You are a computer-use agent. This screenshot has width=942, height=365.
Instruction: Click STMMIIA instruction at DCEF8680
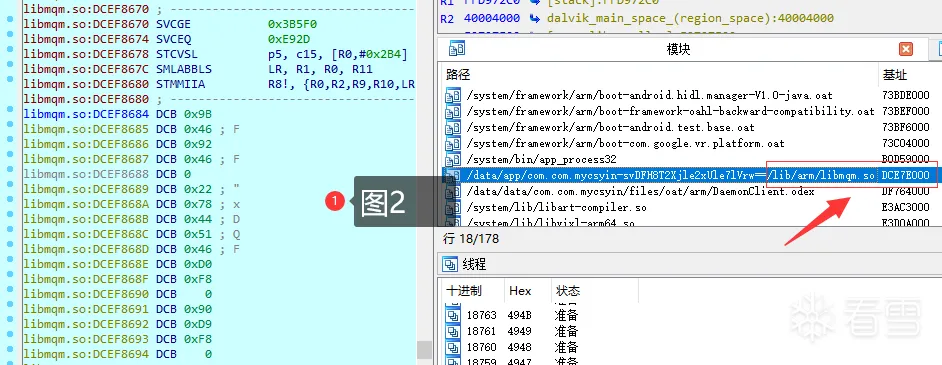point(180,85)
